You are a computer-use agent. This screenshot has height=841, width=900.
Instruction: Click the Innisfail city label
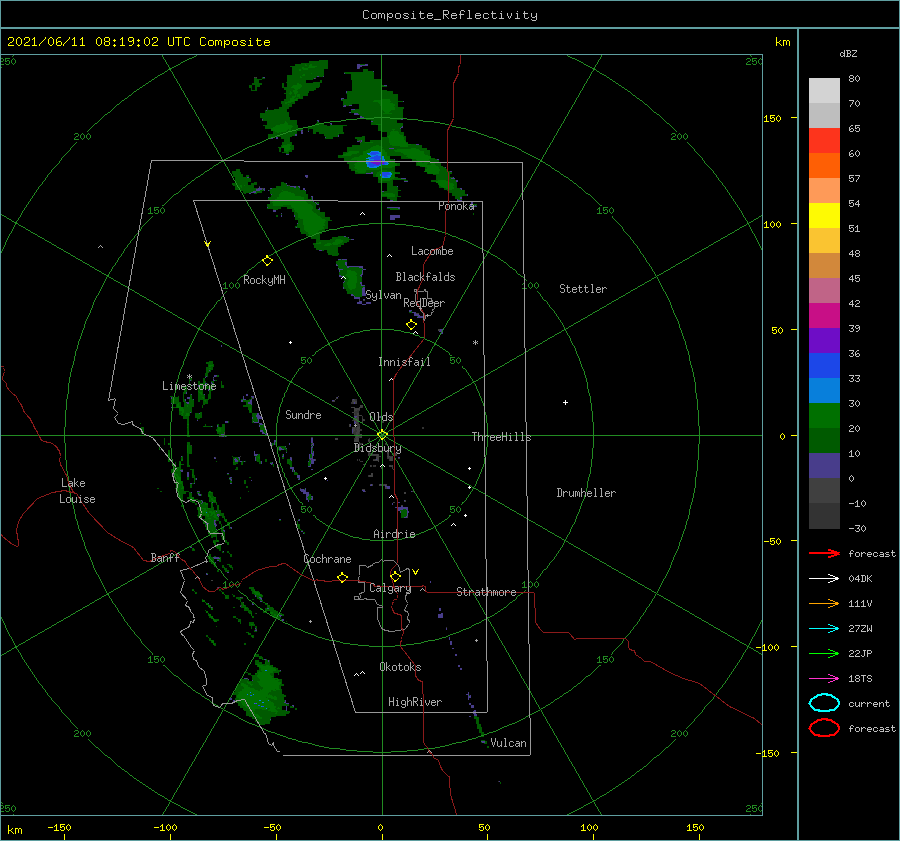click(x=404, y=362)
